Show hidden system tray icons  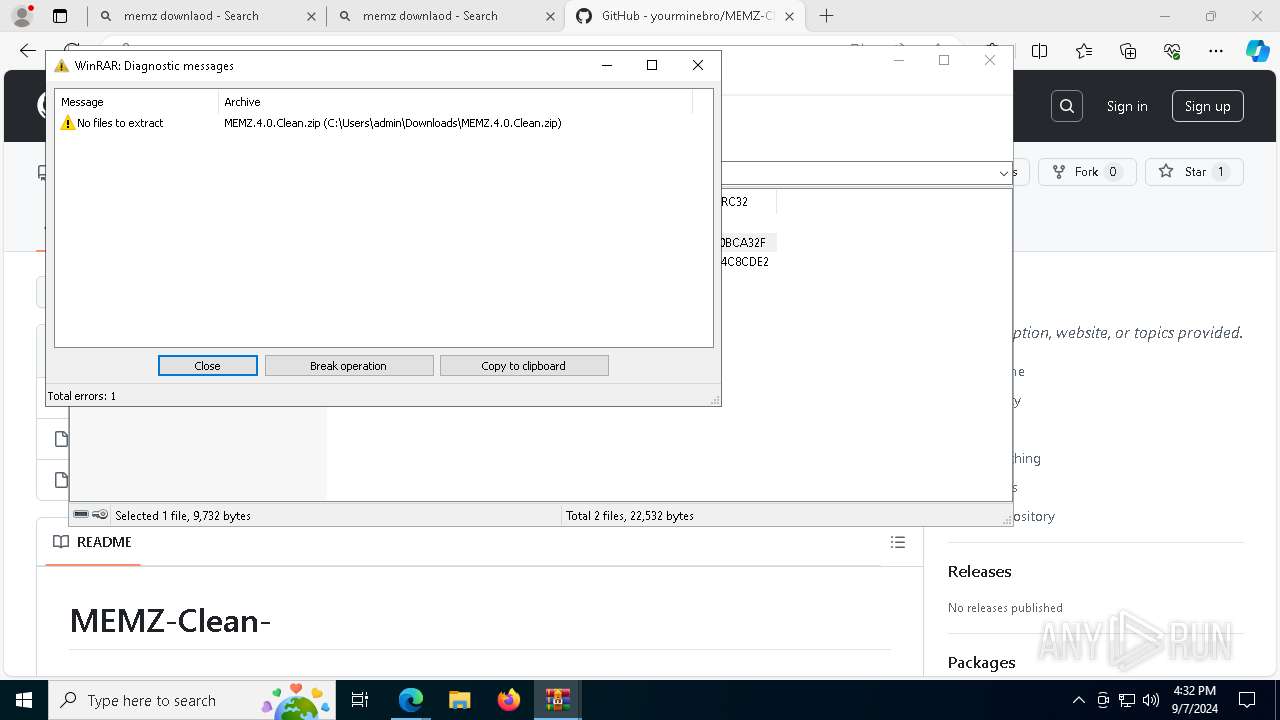[1078, 700]
